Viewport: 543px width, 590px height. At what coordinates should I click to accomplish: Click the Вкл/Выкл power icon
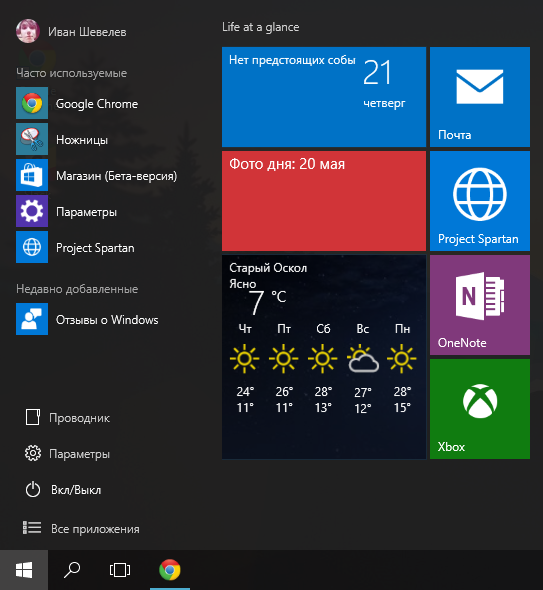click(x=33, y=490)
